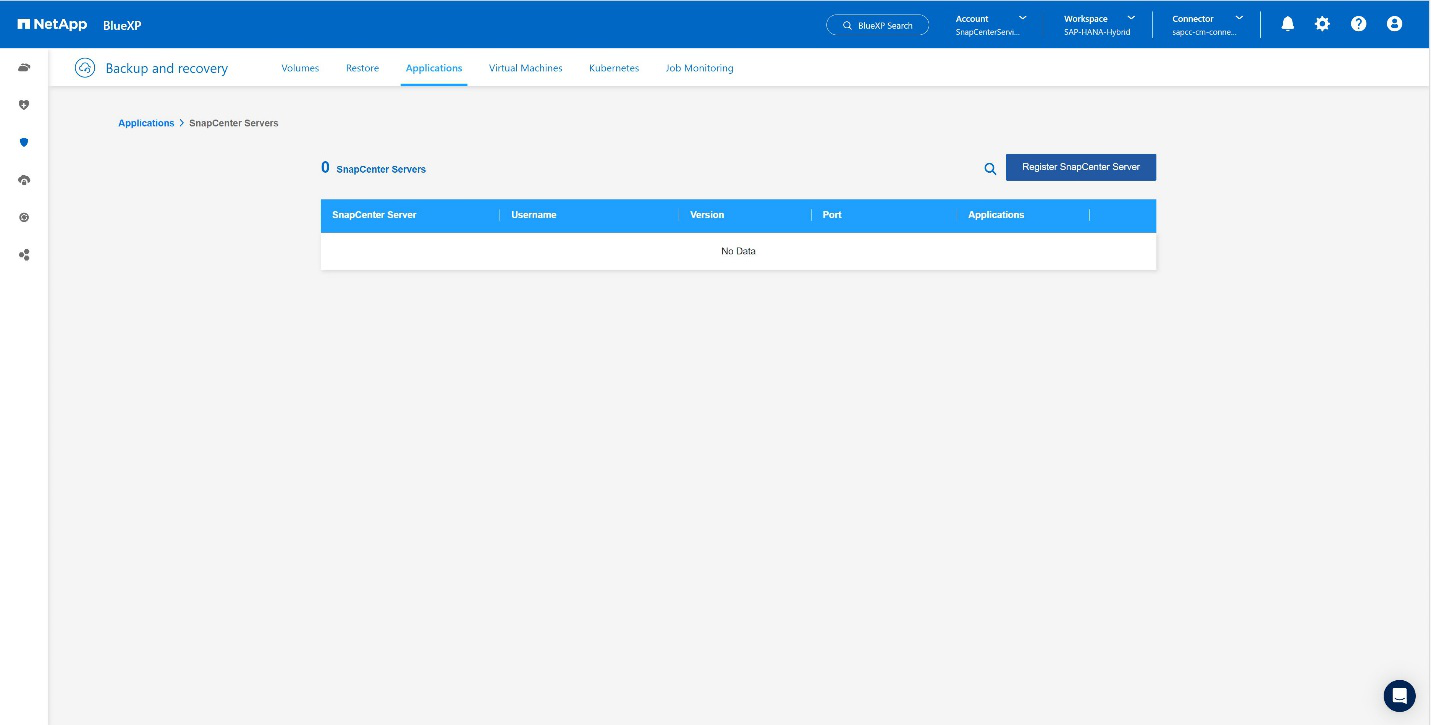Switch to the Volumes tab
The height and width of the screenshot is (725, 1431).
[x=300, y=68]
